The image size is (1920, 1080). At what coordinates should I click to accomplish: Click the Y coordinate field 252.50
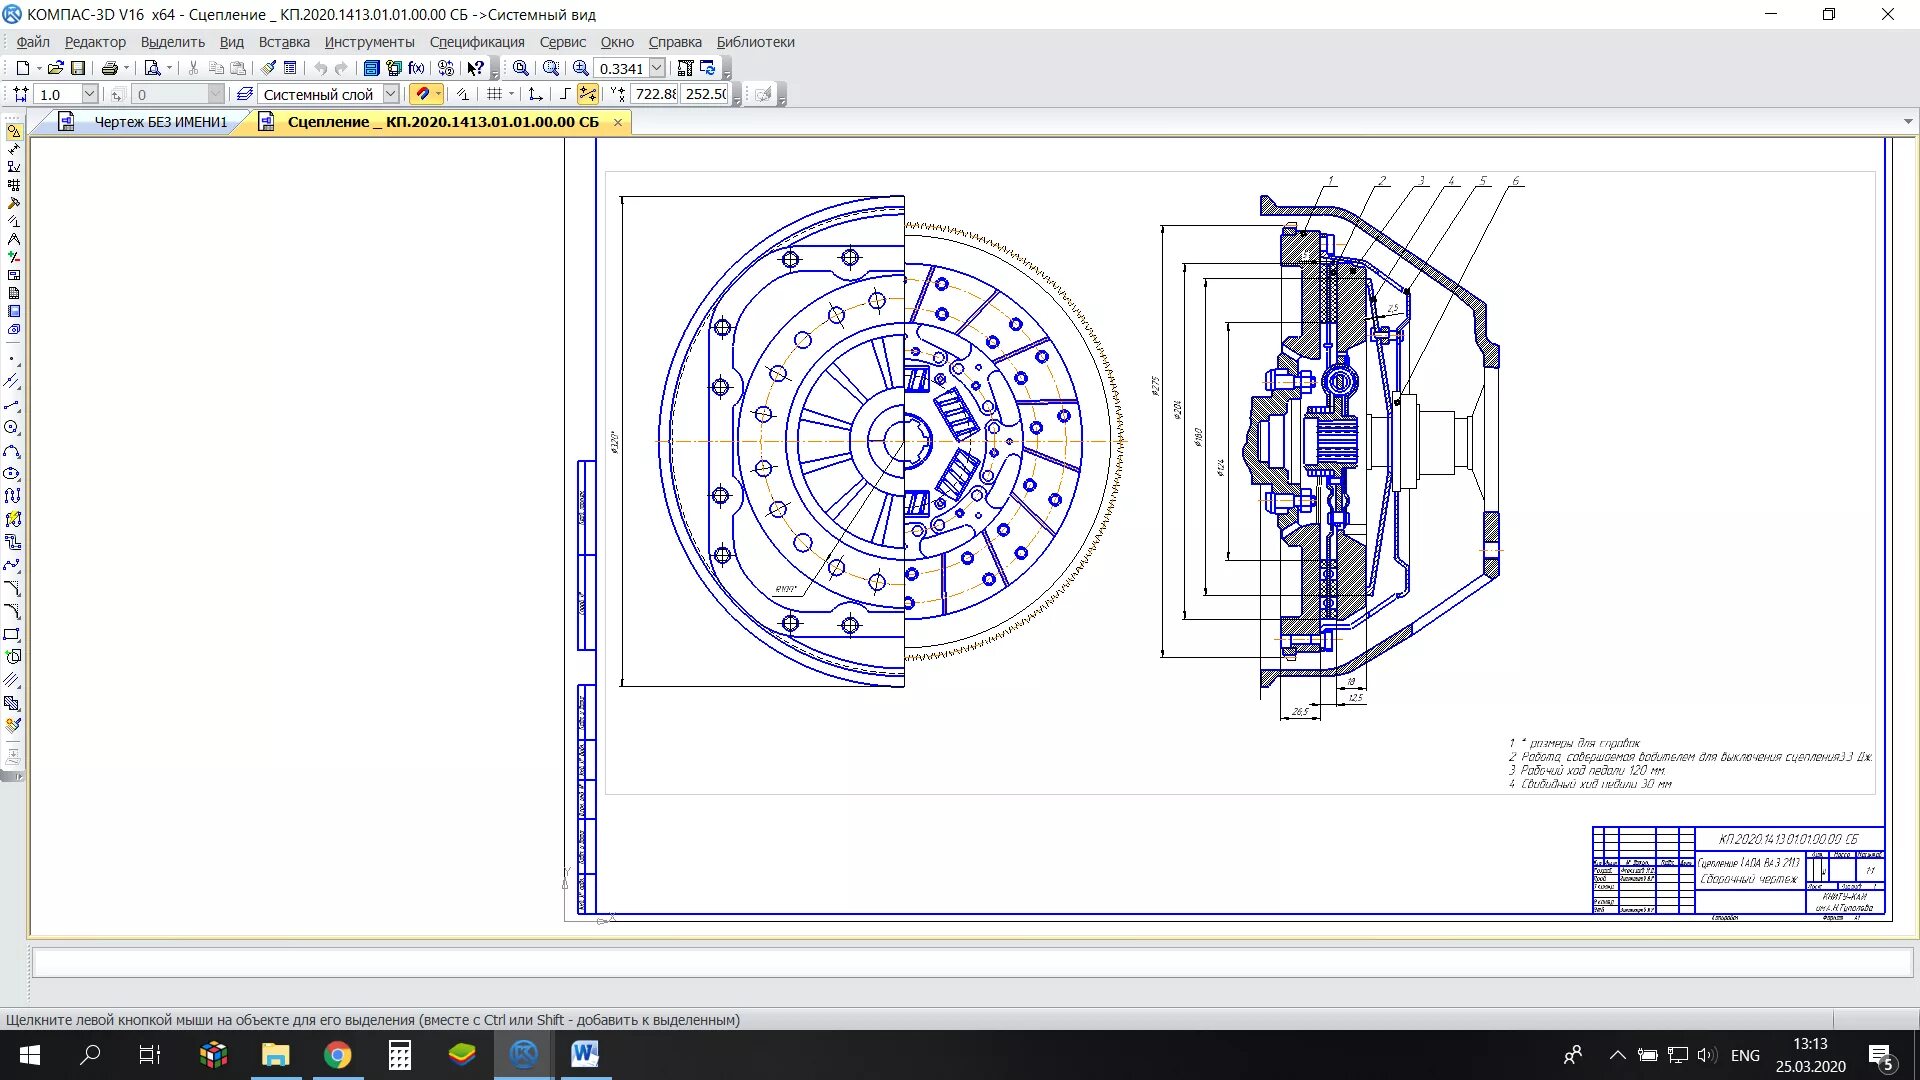[x=705, y=94]
